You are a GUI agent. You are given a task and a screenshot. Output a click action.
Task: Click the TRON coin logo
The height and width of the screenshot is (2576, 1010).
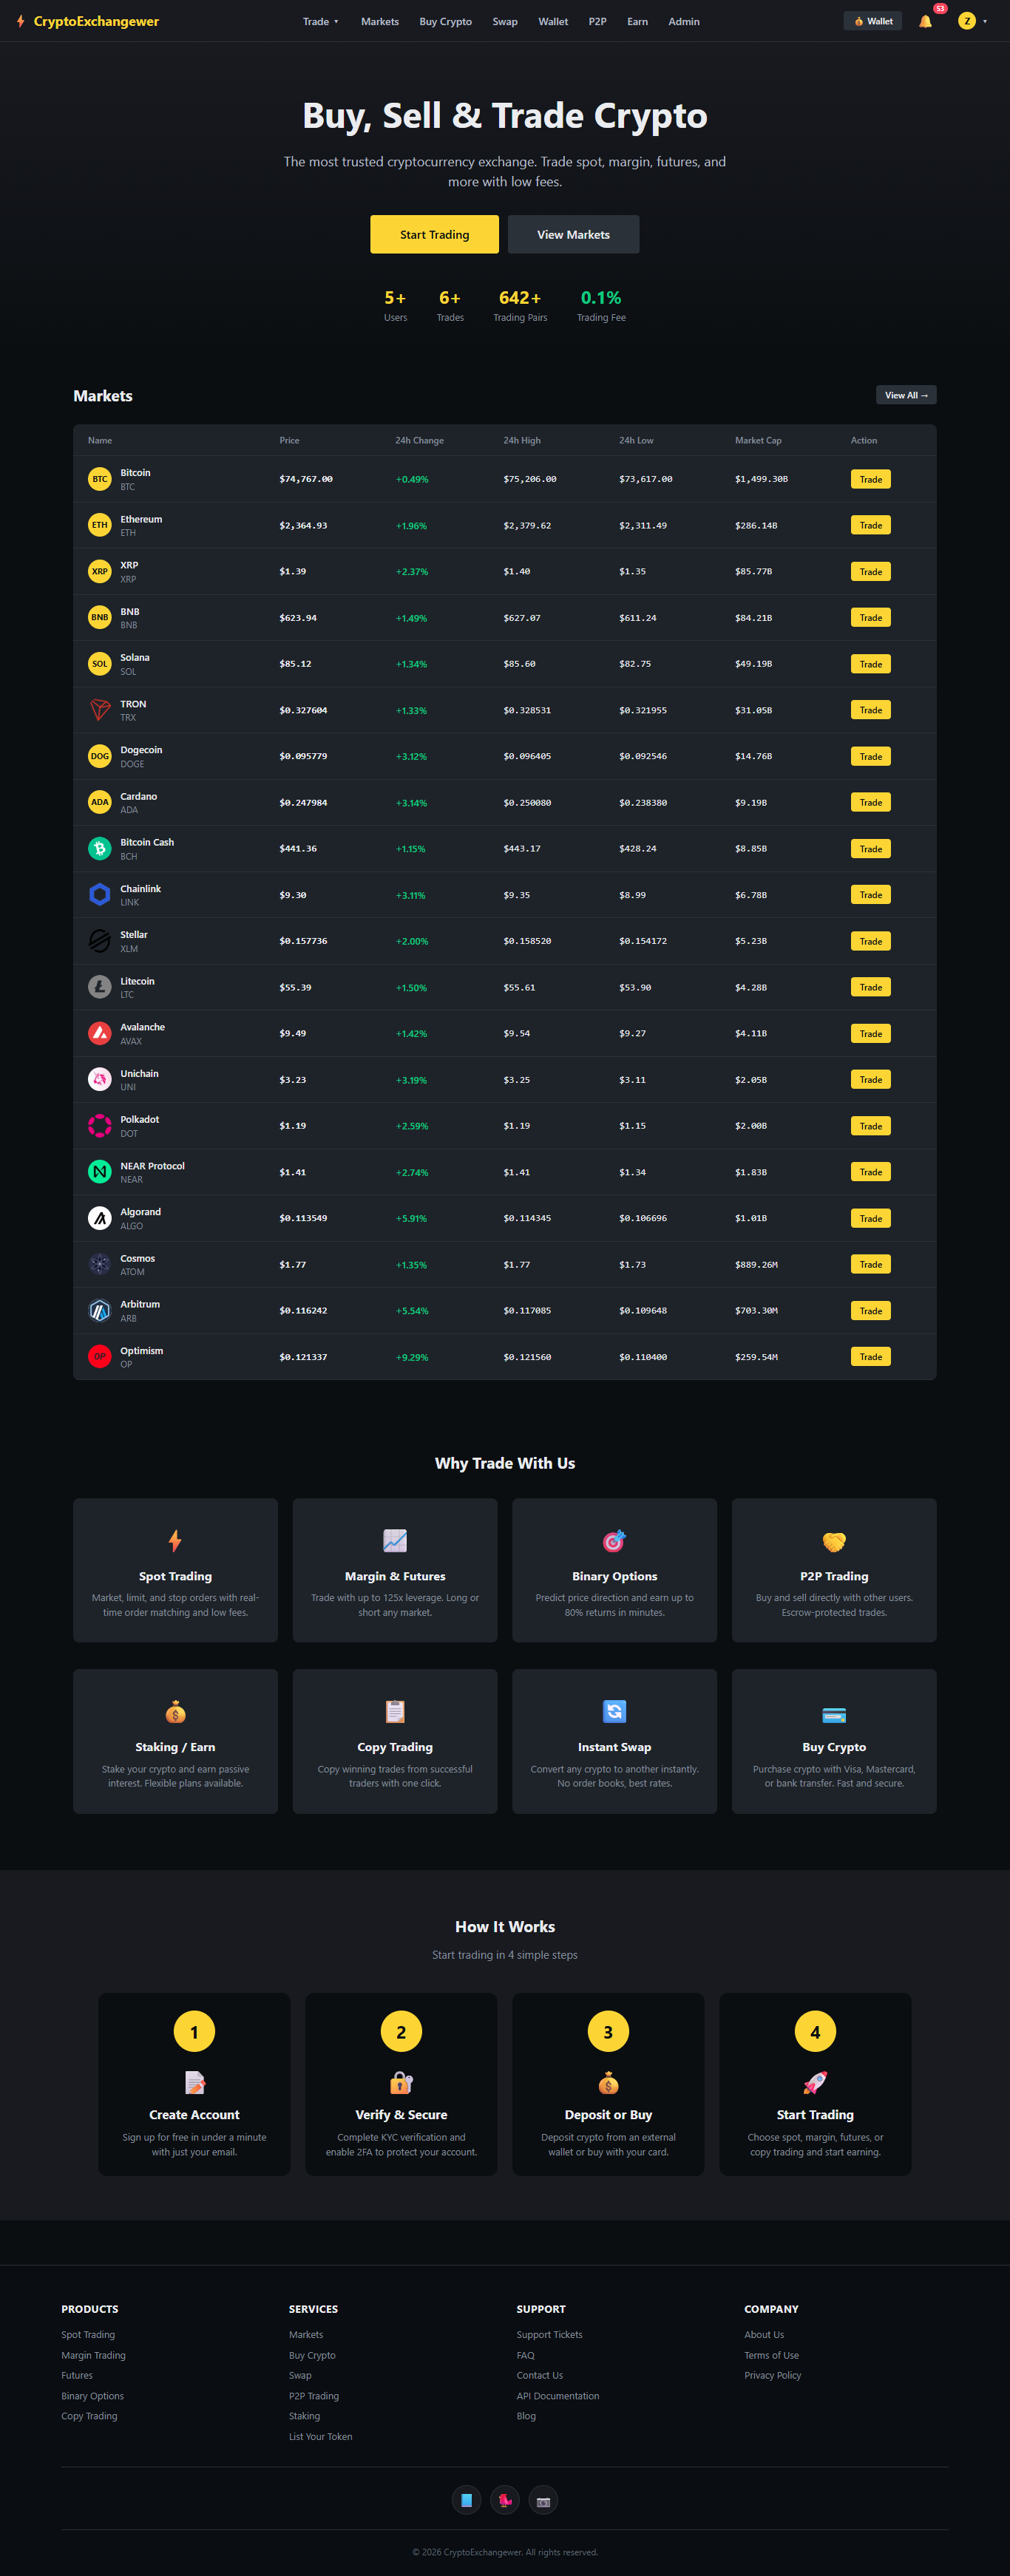(x=100, y=710)
